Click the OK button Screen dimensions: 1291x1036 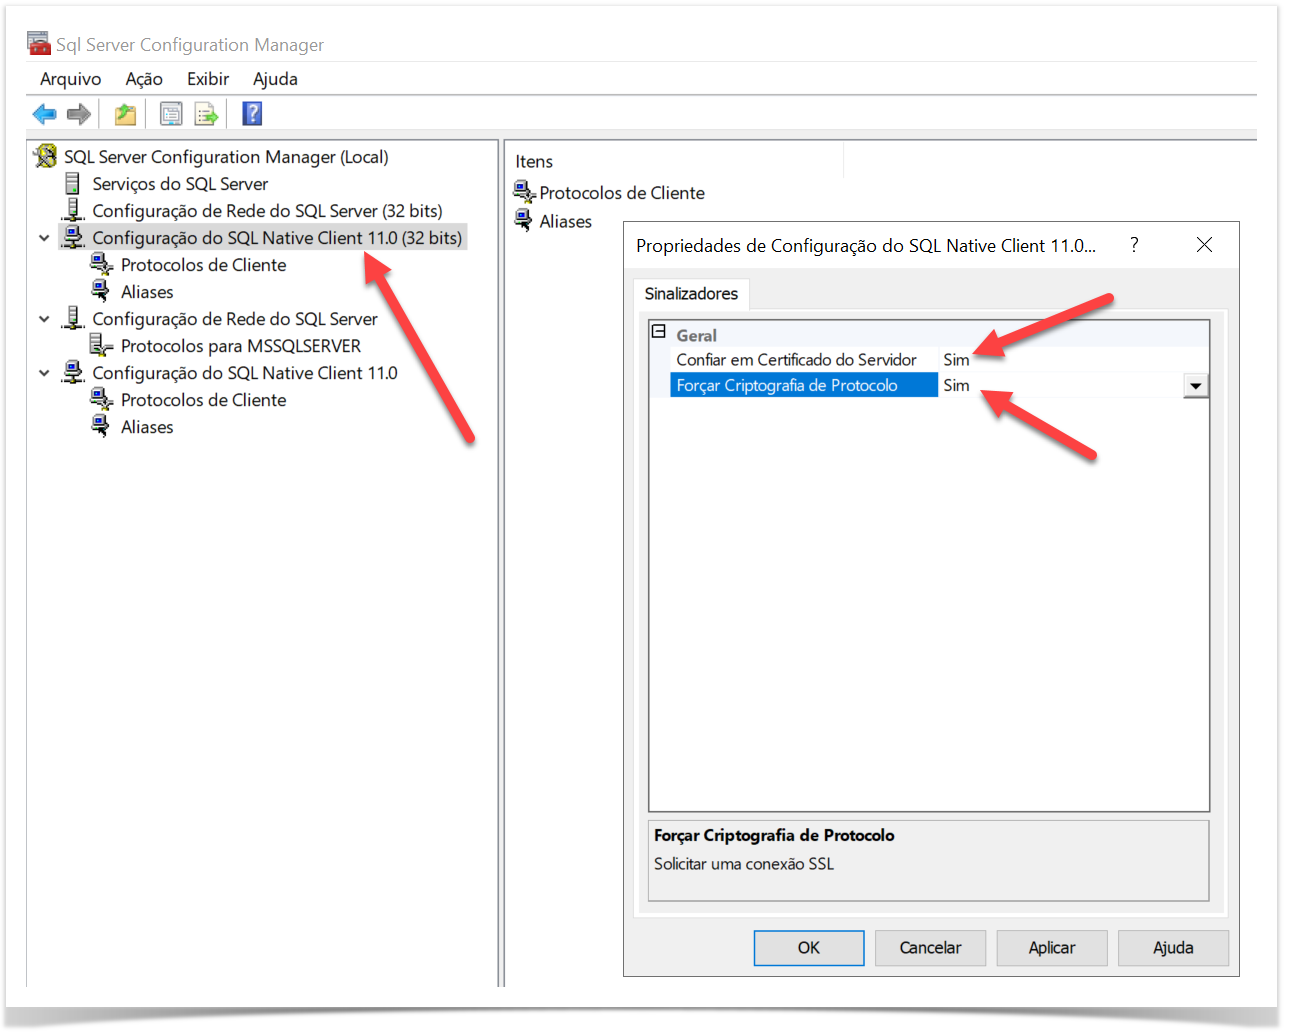808,948
